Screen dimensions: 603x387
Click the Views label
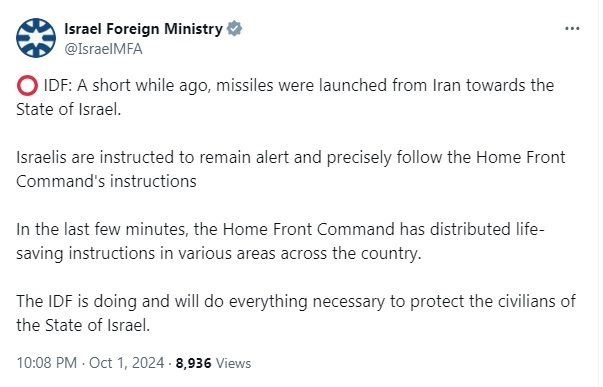click(x=233, y=363)
